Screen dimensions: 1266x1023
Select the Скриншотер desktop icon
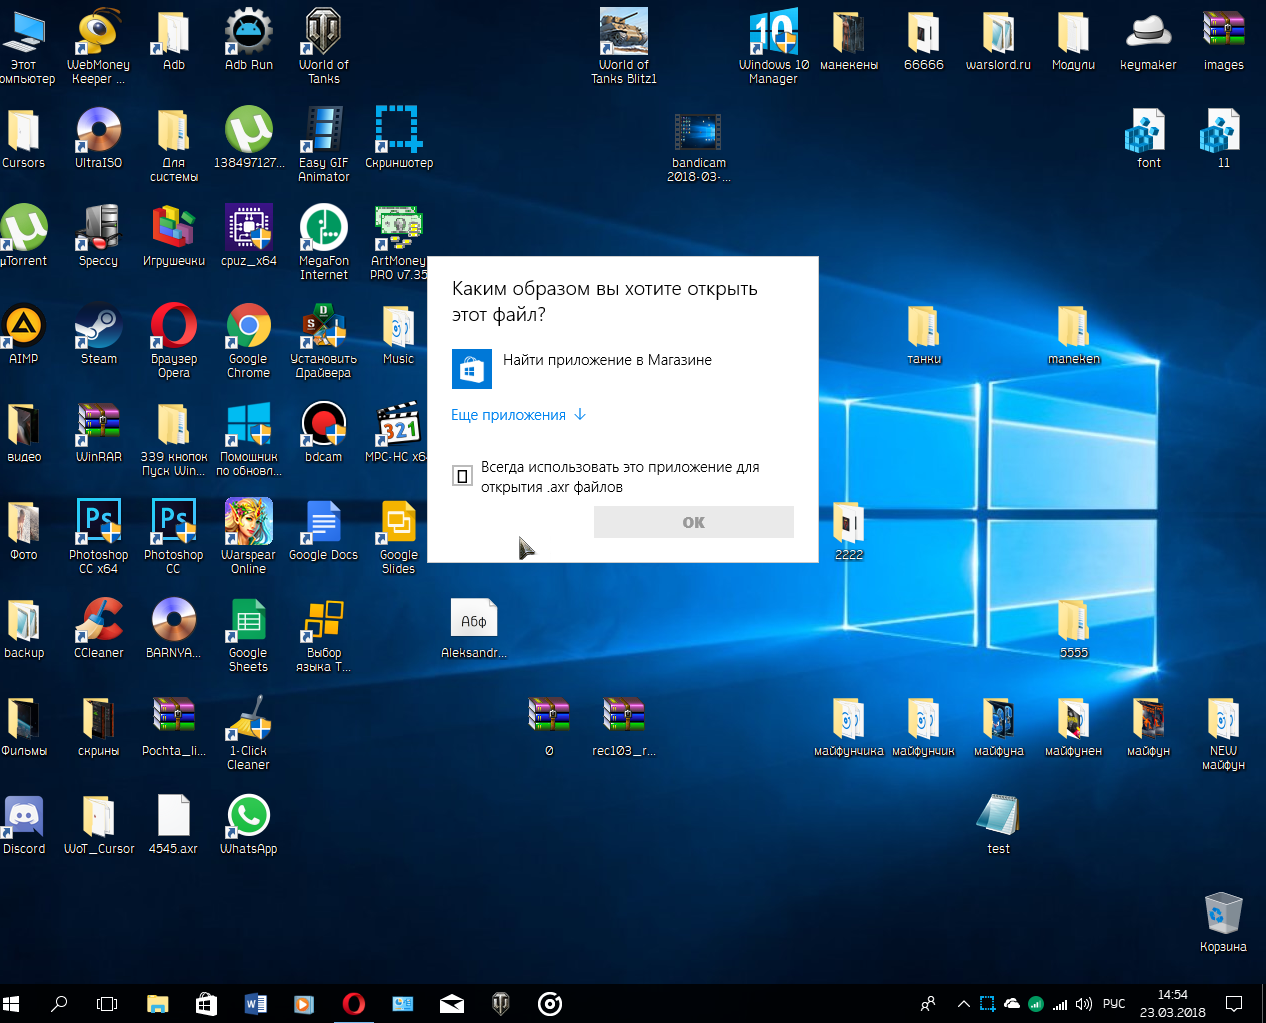coord(398,138)
